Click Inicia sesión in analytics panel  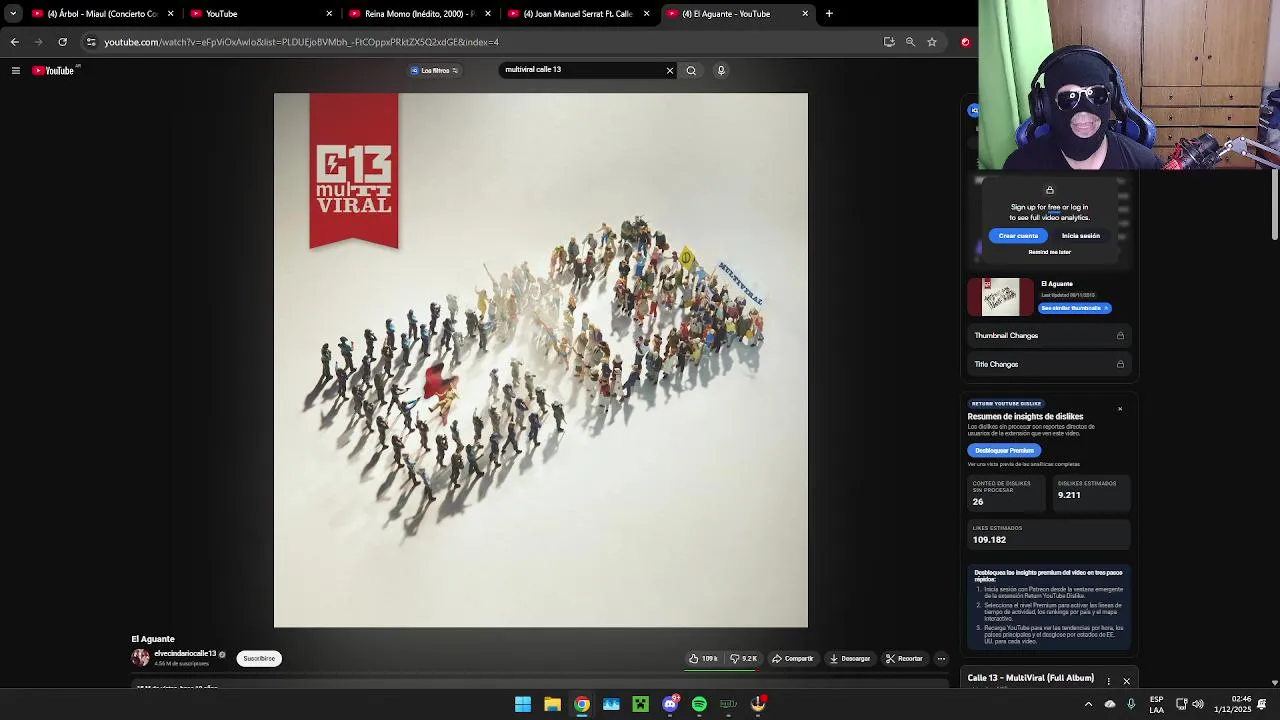[1080, 235]
